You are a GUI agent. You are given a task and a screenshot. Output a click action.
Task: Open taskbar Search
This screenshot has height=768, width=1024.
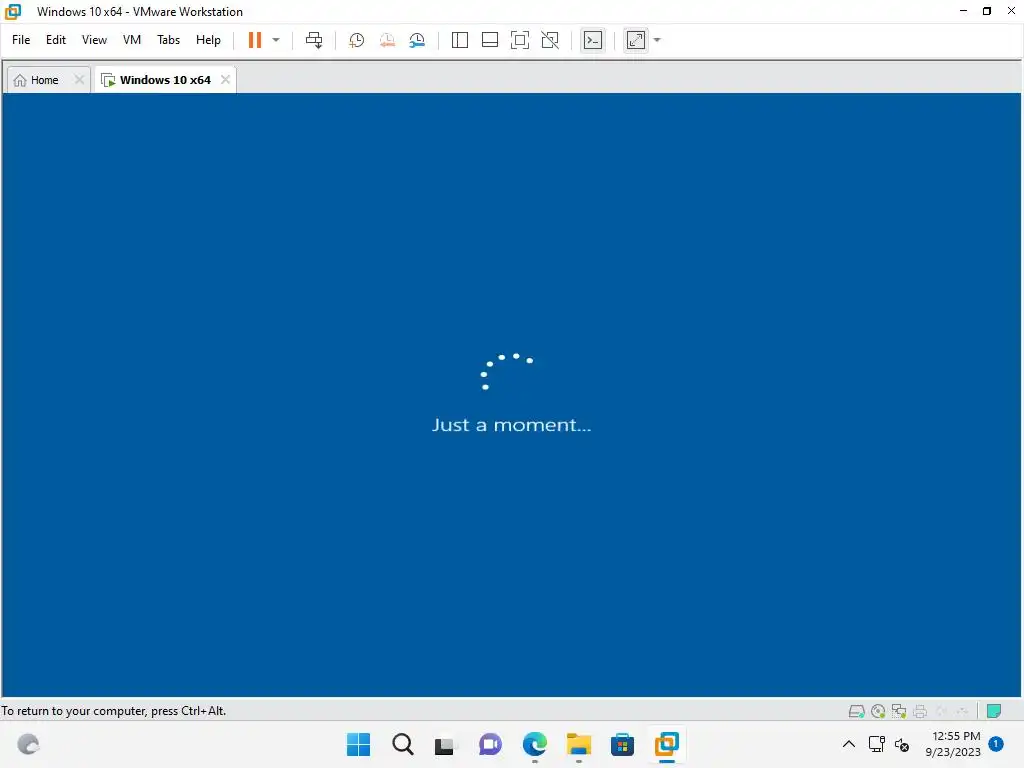[403, 744]
